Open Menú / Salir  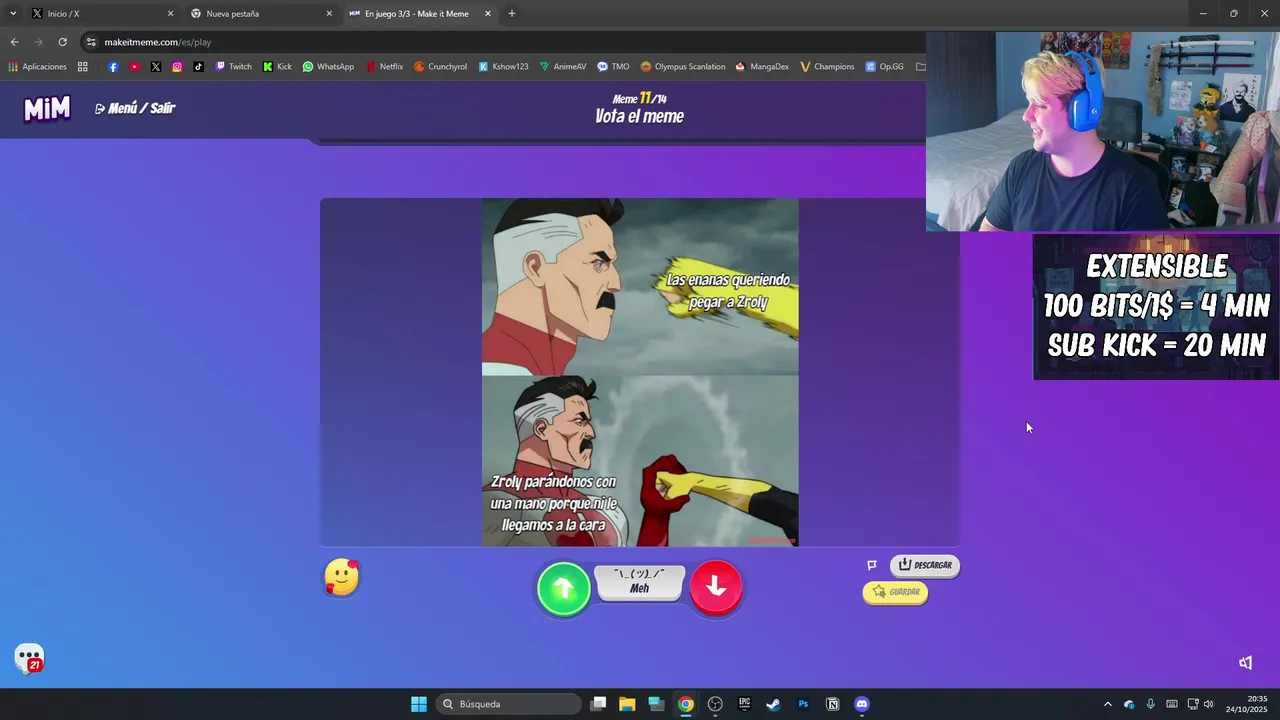(x=135, y=108)
